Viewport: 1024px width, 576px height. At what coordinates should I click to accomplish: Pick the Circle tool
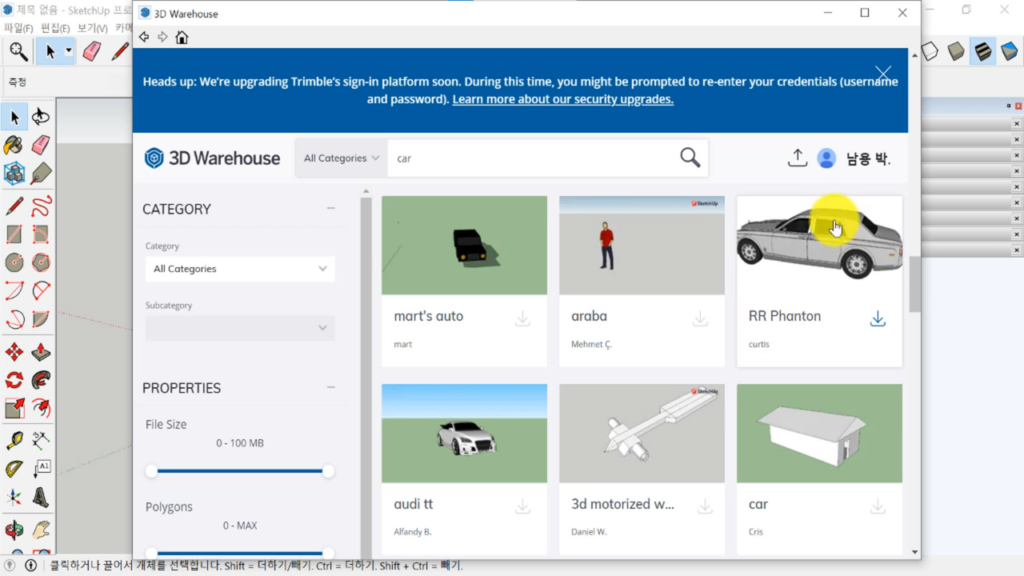(14, 263)
